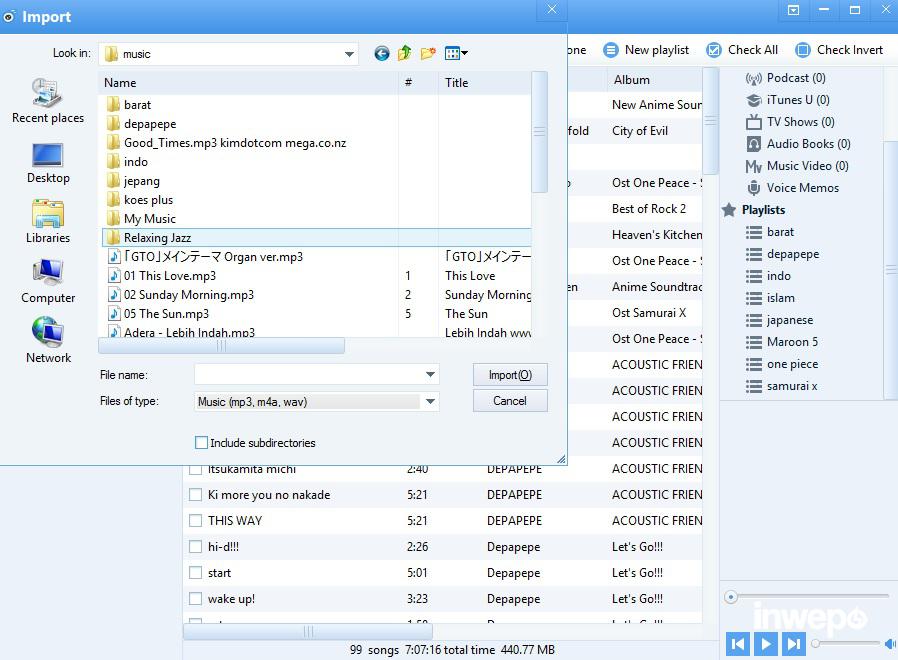Go up one folder level icon

[x=404, y=53]
